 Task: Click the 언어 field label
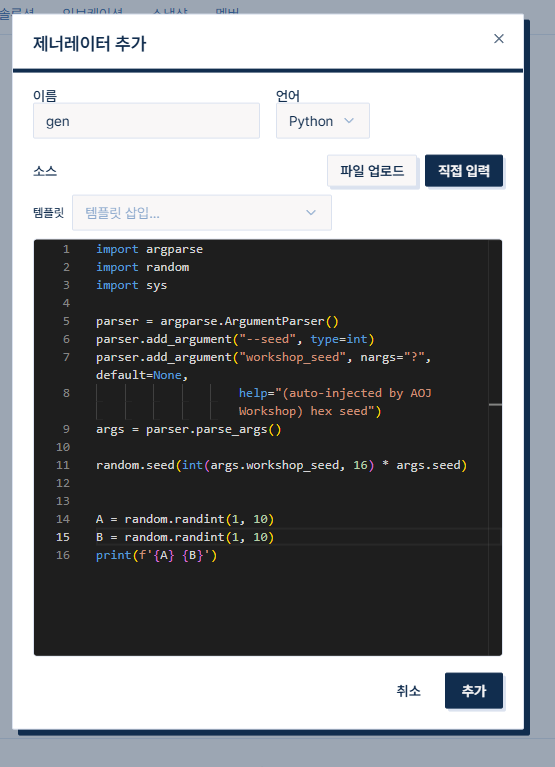click(288, 95)
